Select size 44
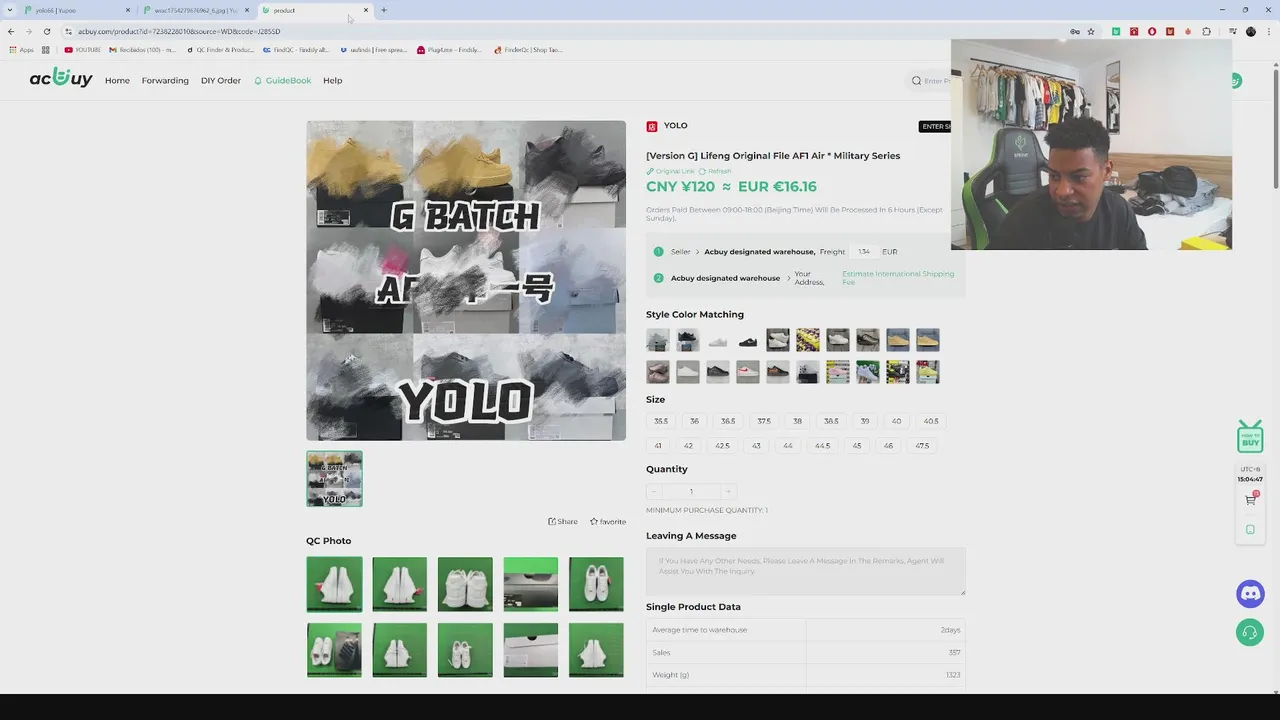The width and height of the screenshot is (1280, 720). click(x=788, y=446)
